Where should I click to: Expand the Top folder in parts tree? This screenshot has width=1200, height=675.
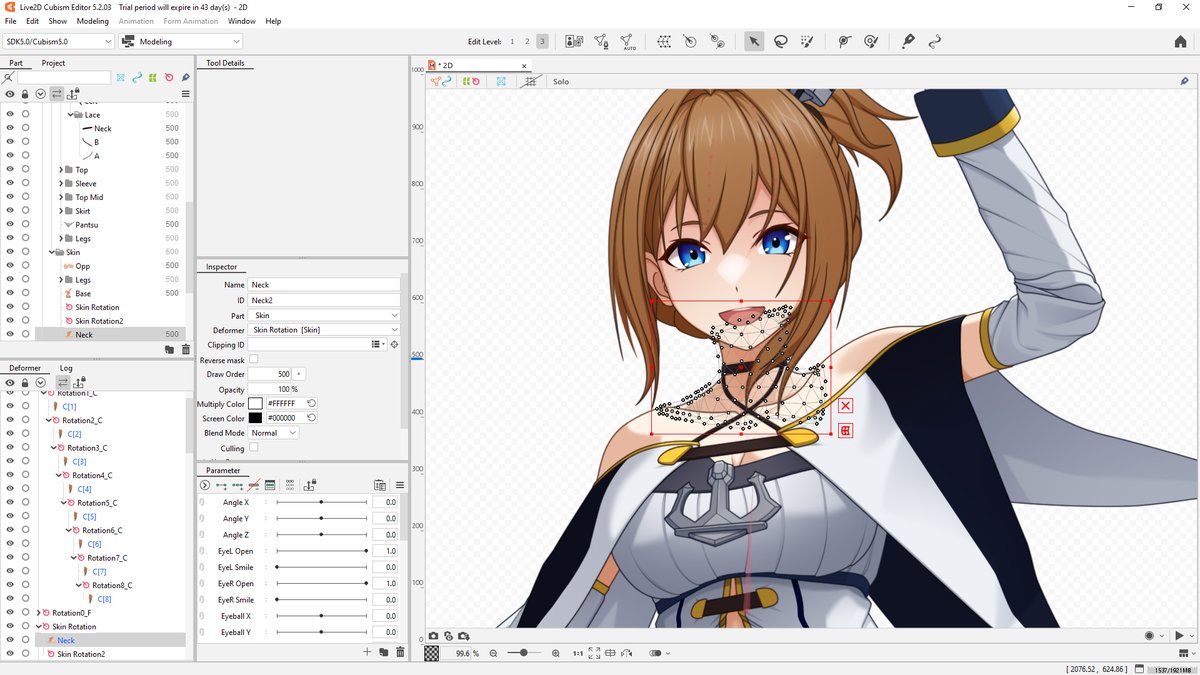pyautogui.click(x=62, y=170)
